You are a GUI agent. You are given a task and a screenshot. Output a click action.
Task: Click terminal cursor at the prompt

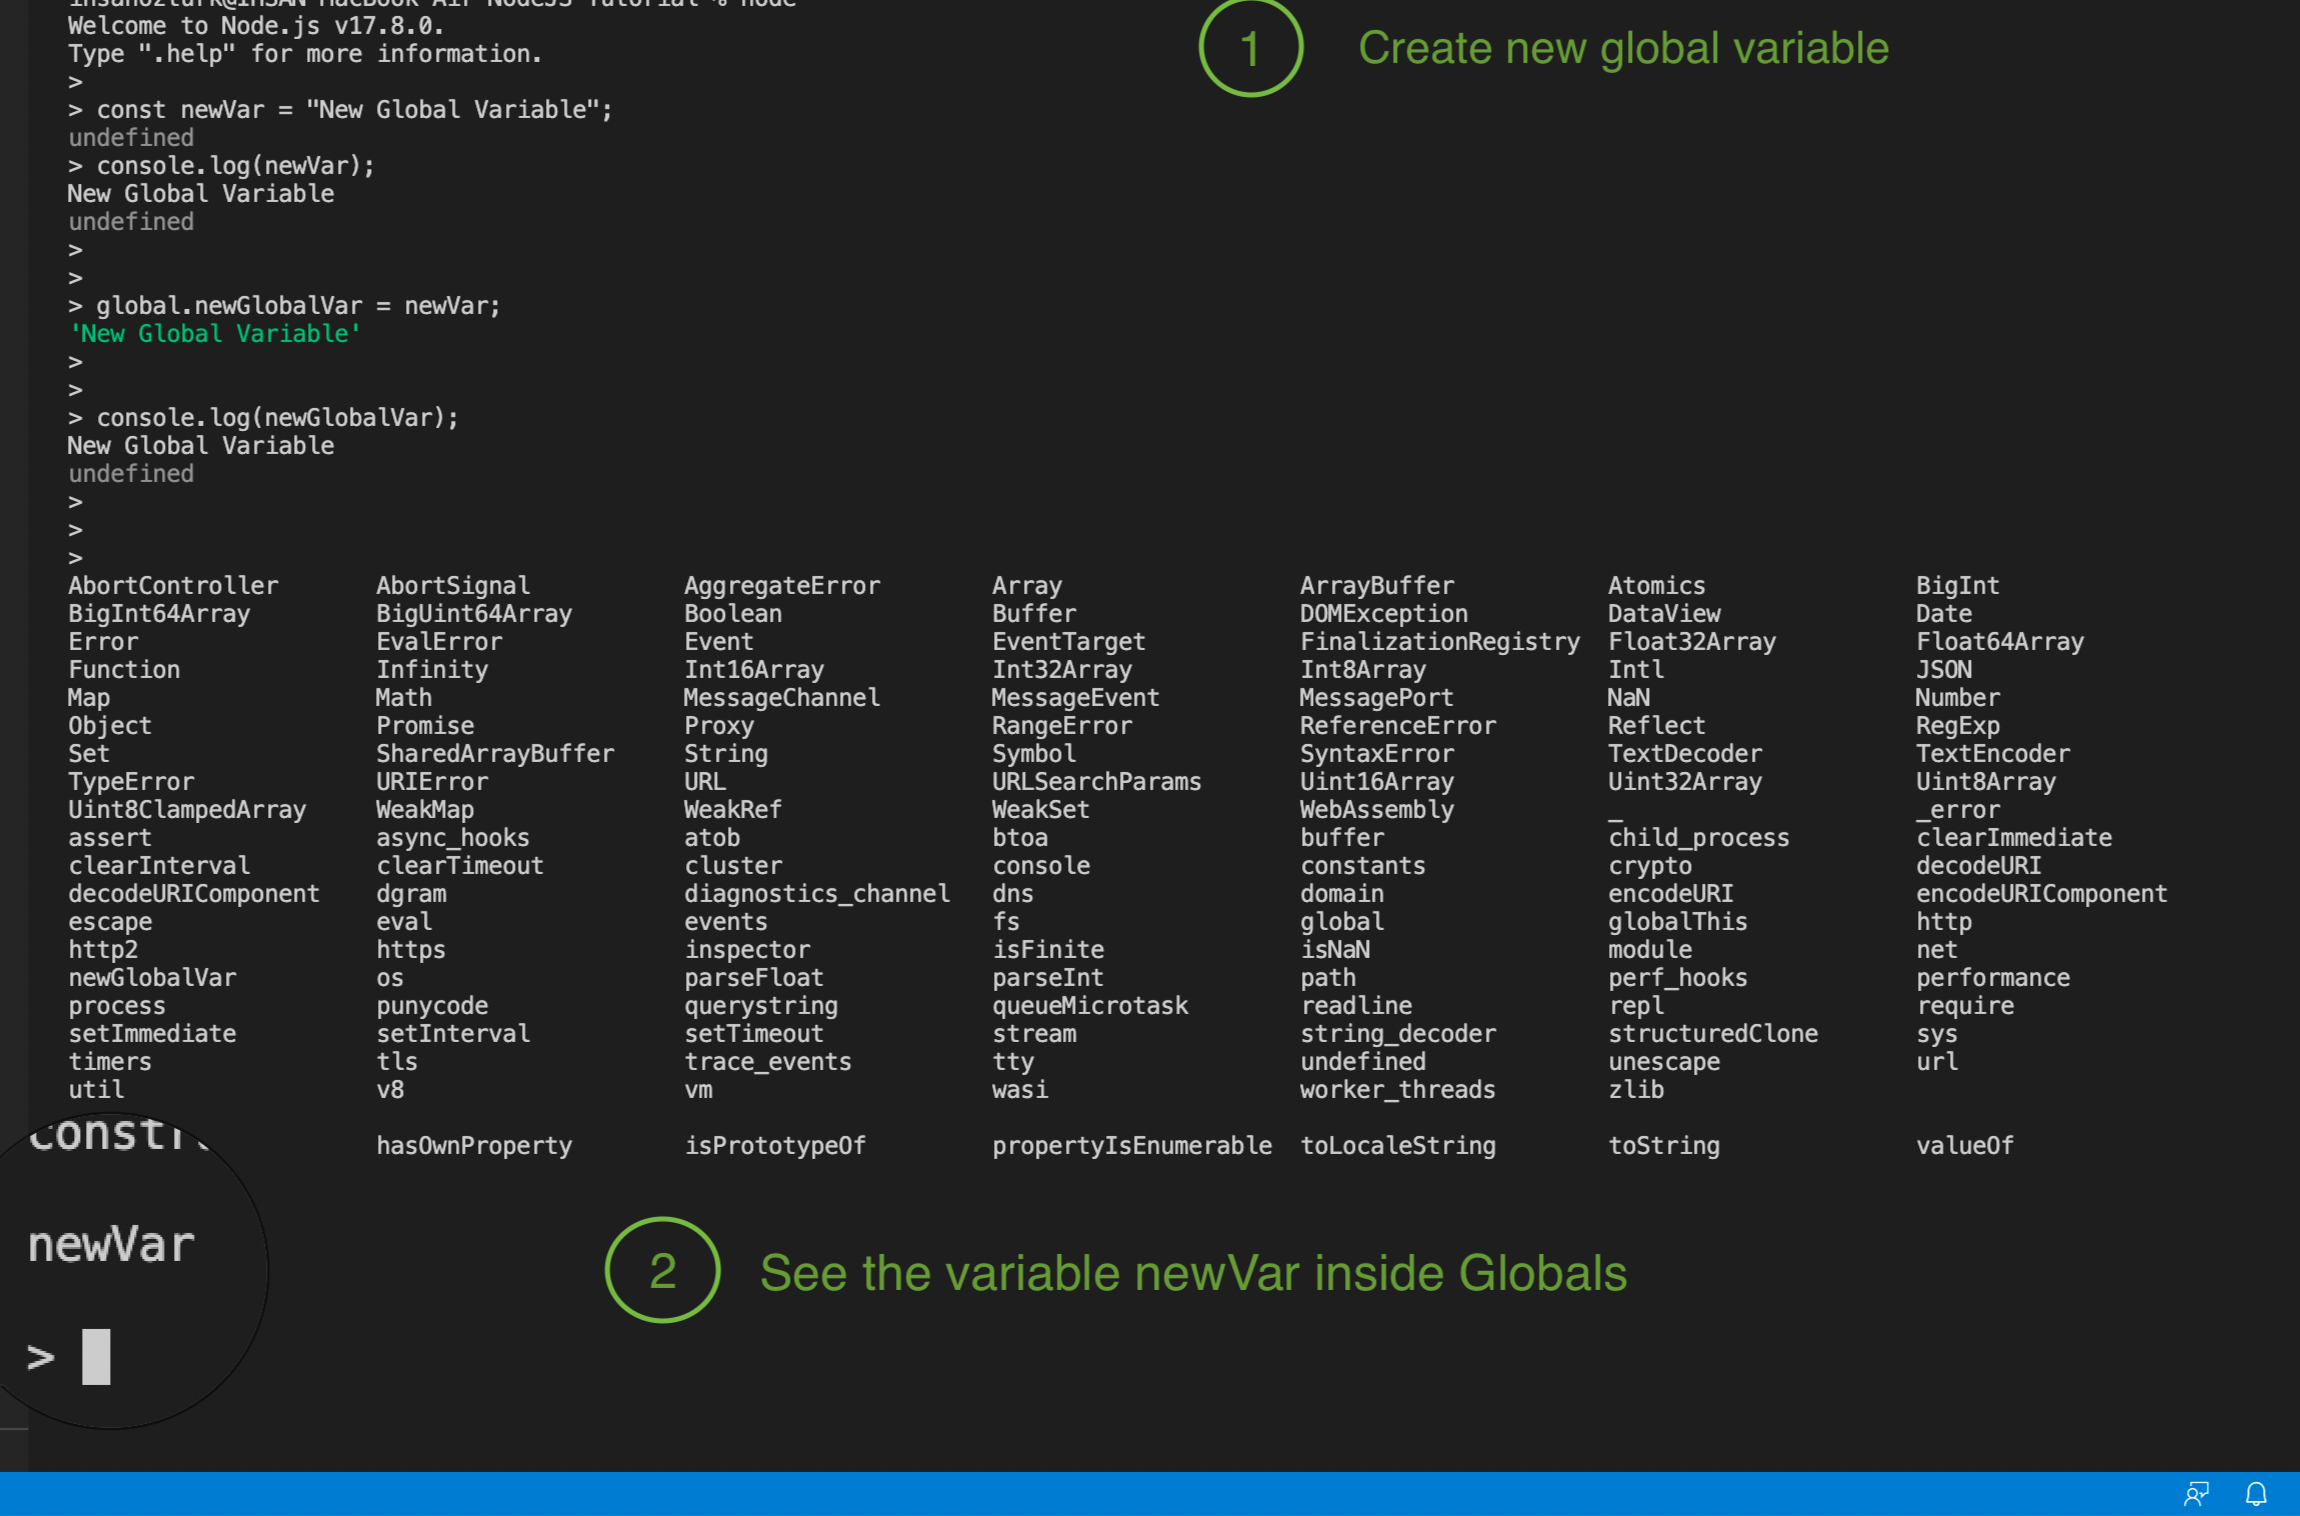click(96, 1357)
